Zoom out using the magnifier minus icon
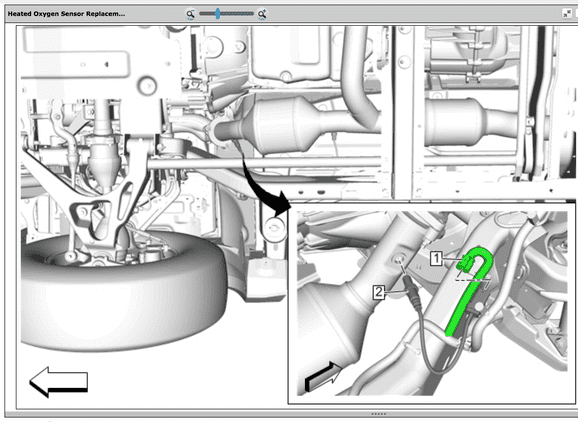This screenshot has height=422, width=578. coord(190,14)
